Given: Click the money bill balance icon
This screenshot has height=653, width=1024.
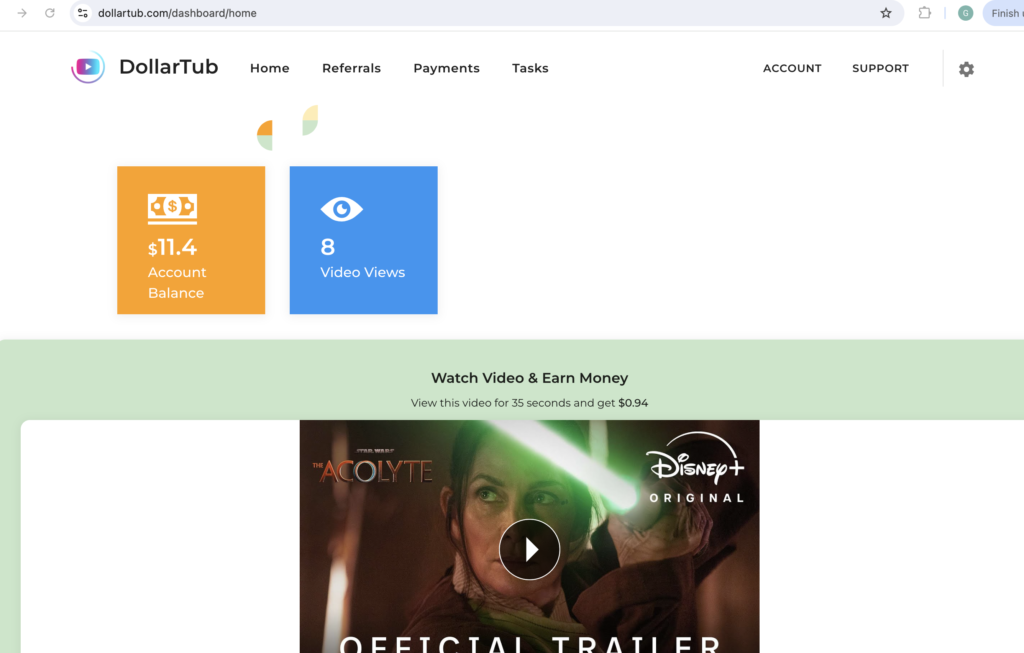Looking at the screenshot, I should [x=172, y=209].
